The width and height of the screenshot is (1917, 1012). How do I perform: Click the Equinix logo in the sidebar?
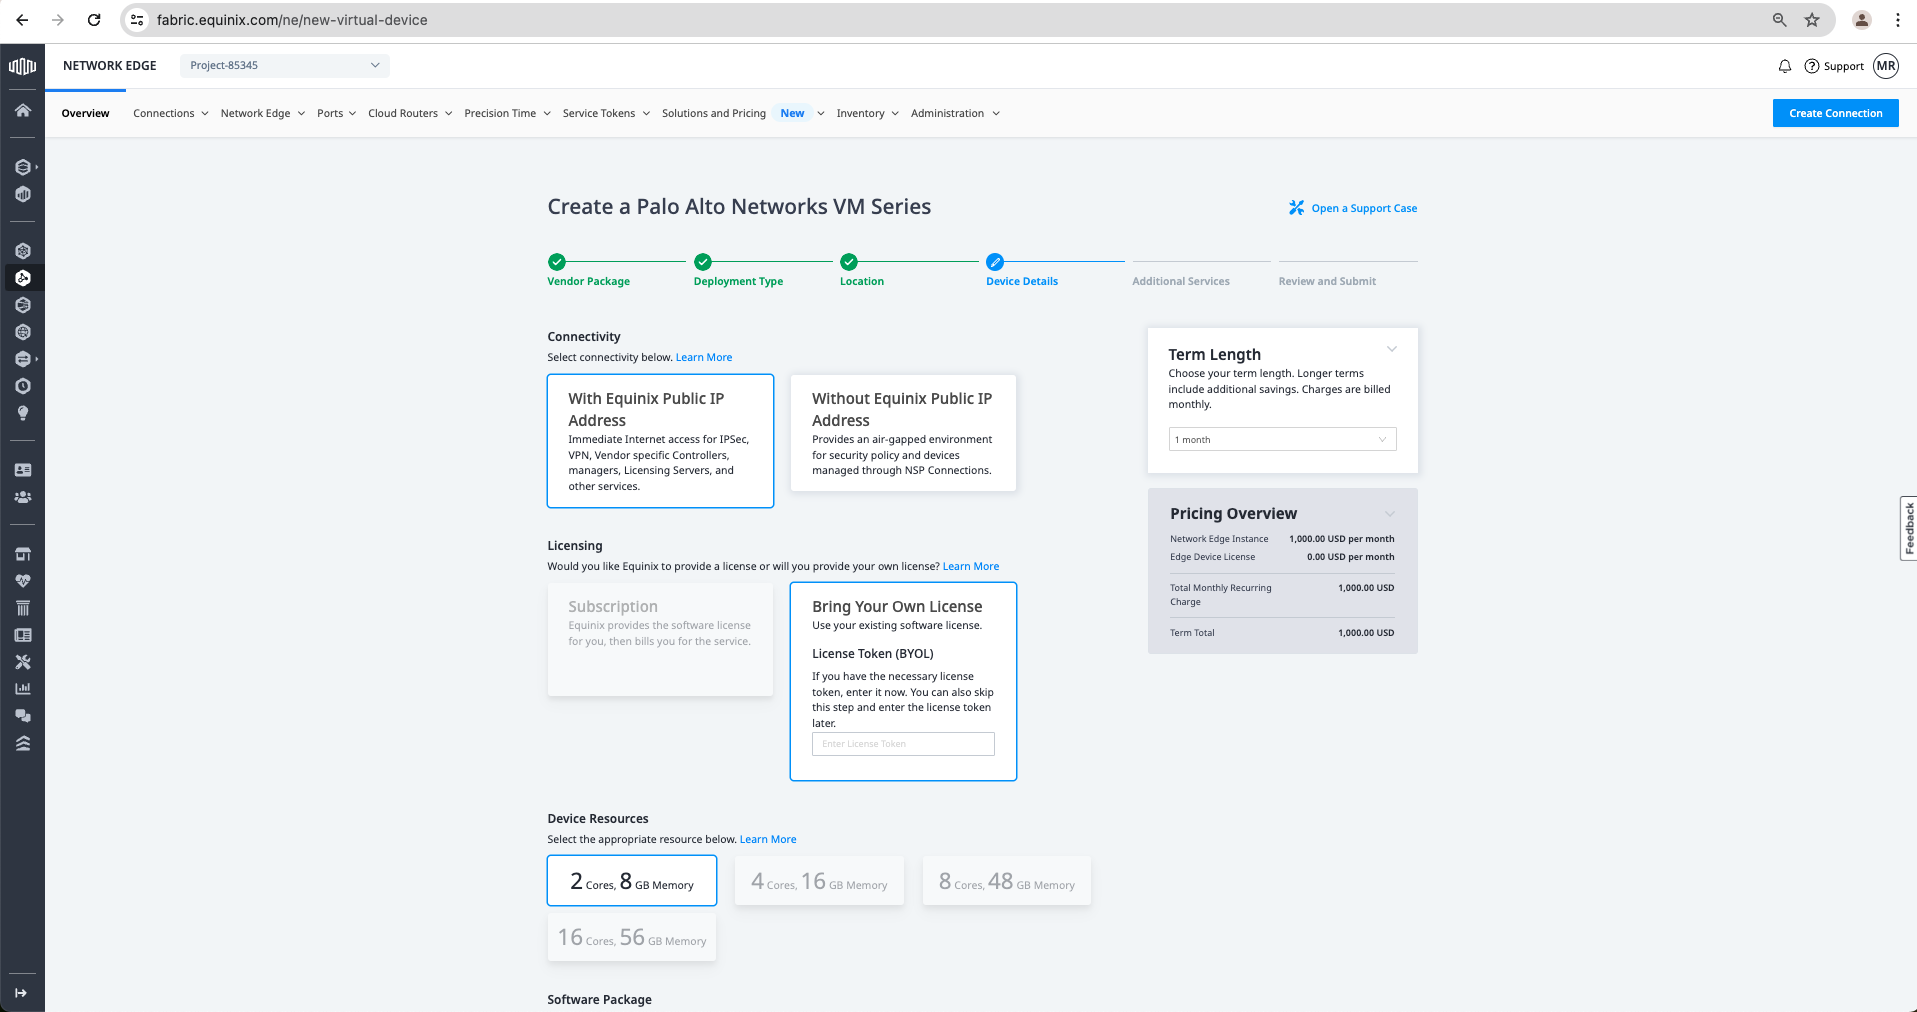coord(22,66)
